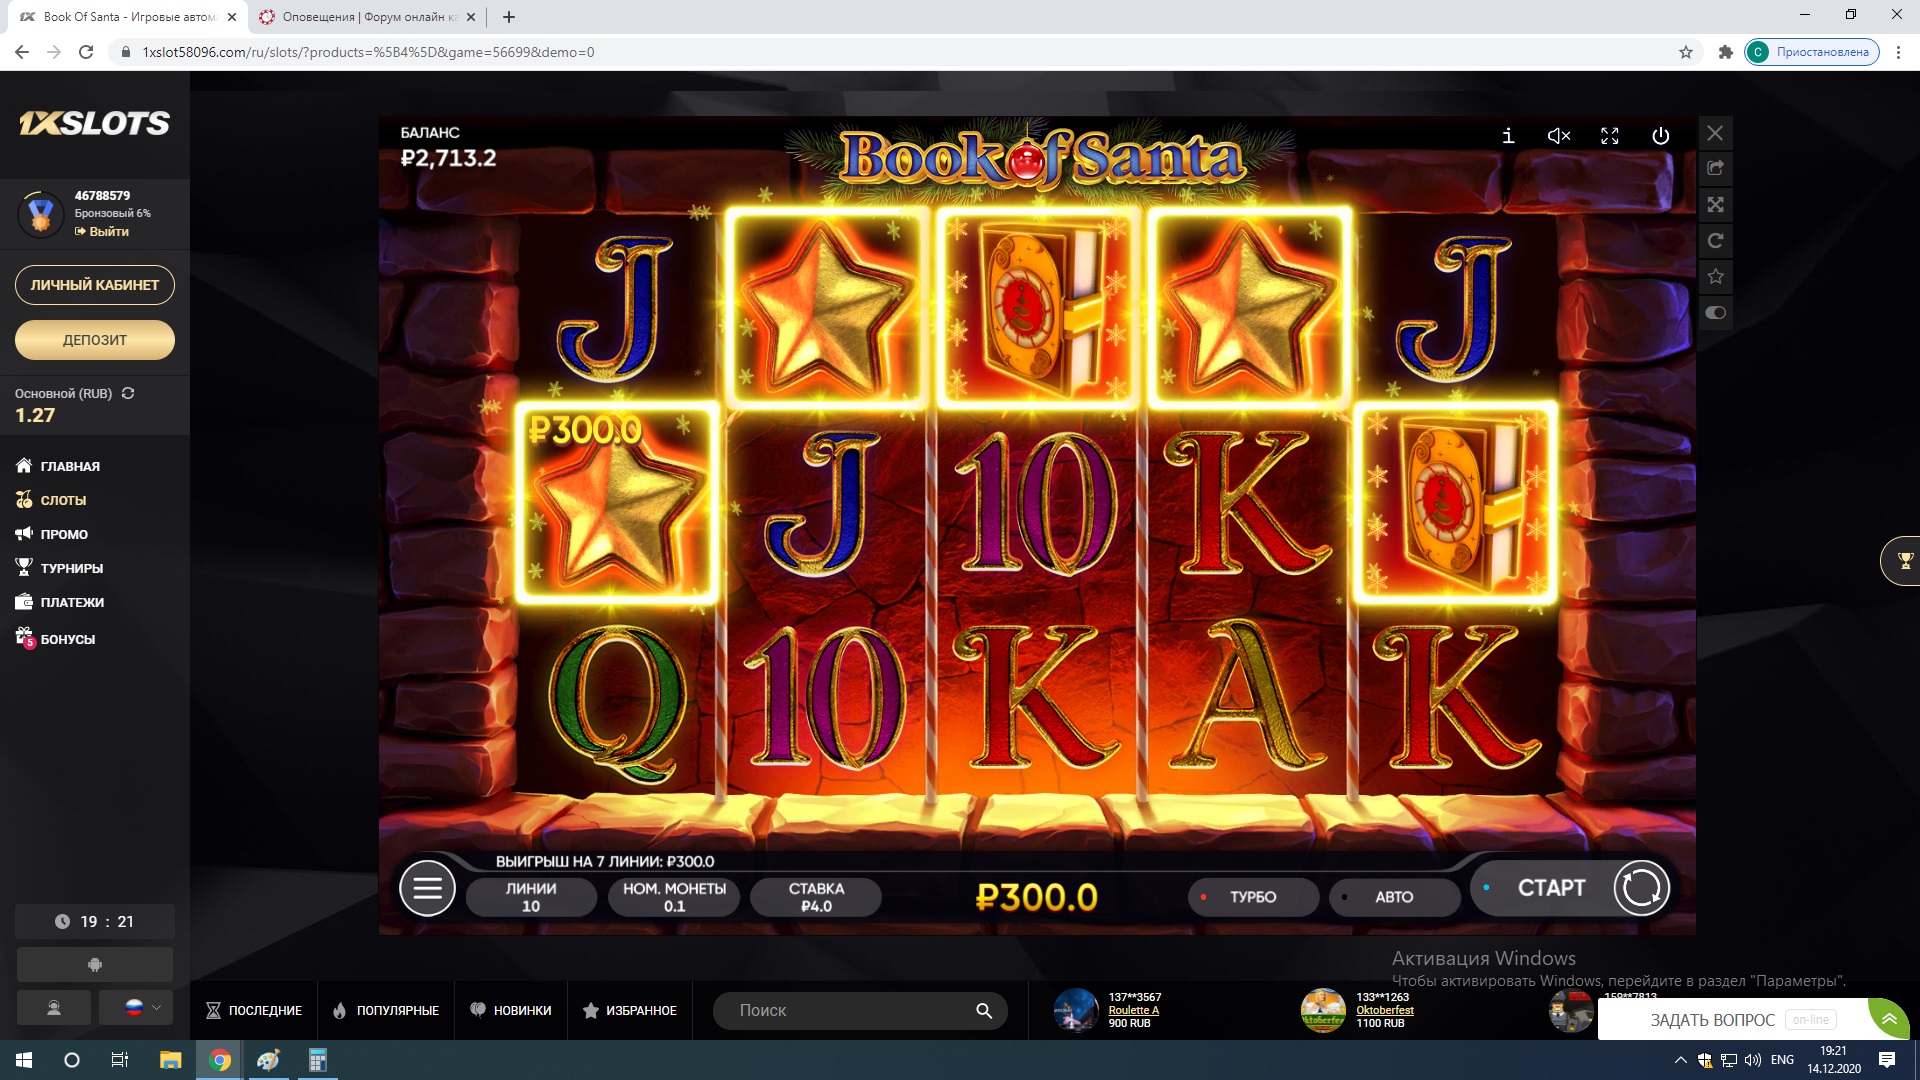Refresh the Основной balance icon
This screenshot has width=1920, height=1080.
coord(128,393)
